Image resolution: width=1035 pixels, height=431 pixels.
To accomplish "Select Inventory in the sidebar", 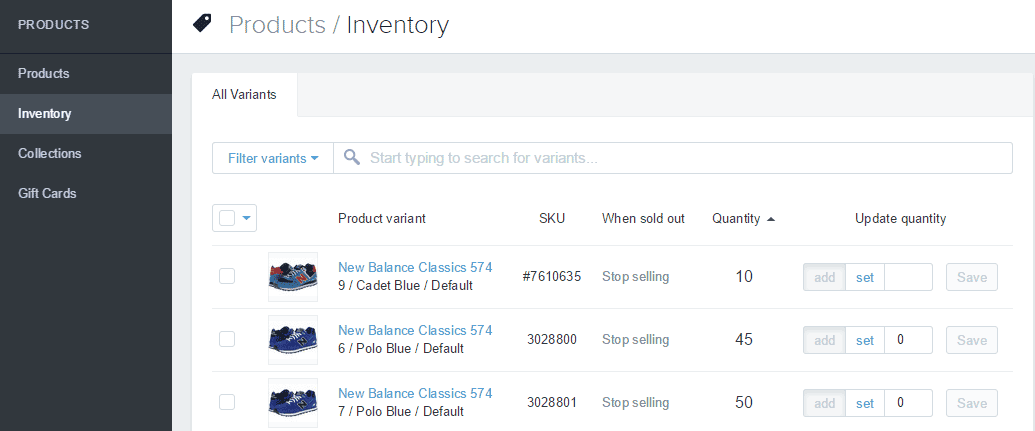I will pos(86,114).
